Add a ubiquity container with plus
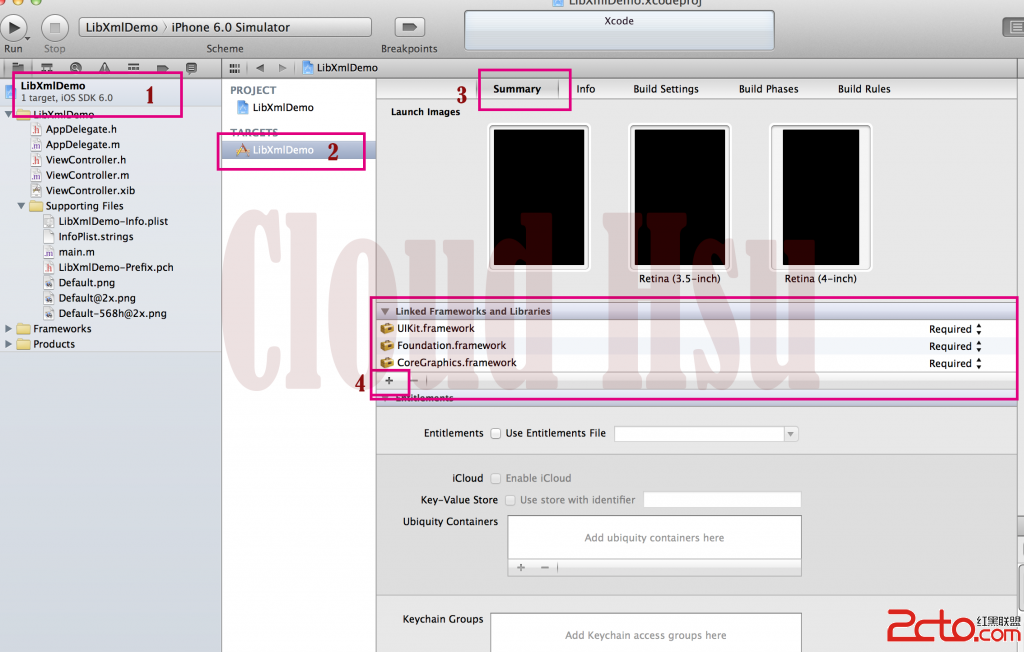 click(521, 567)
